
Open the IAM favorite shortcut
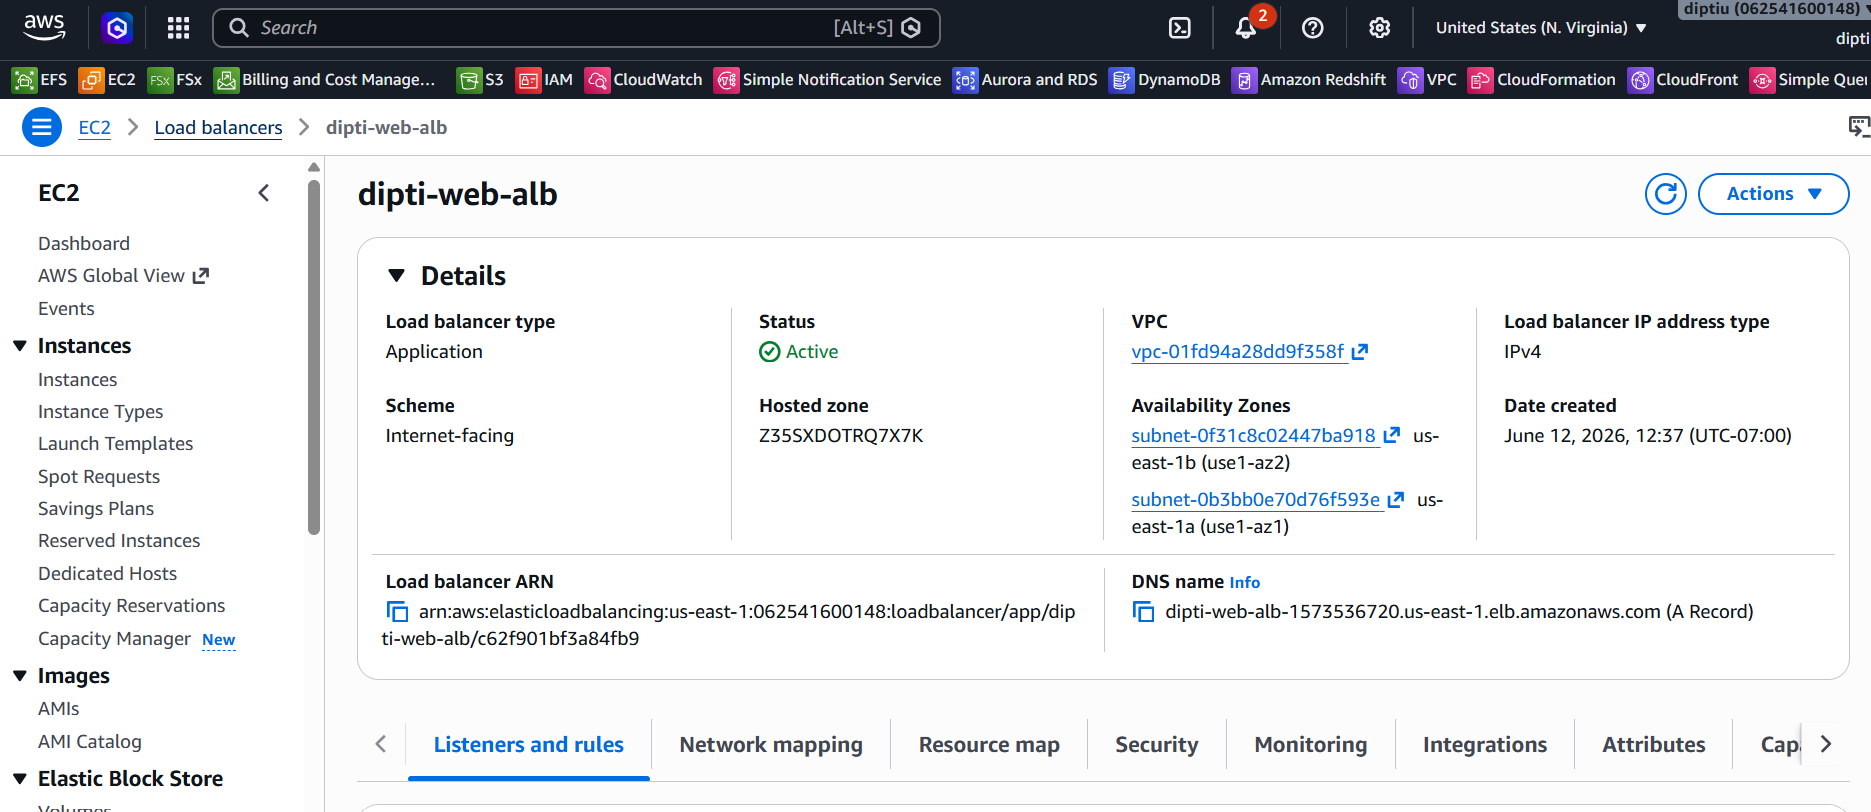(545, 80)
